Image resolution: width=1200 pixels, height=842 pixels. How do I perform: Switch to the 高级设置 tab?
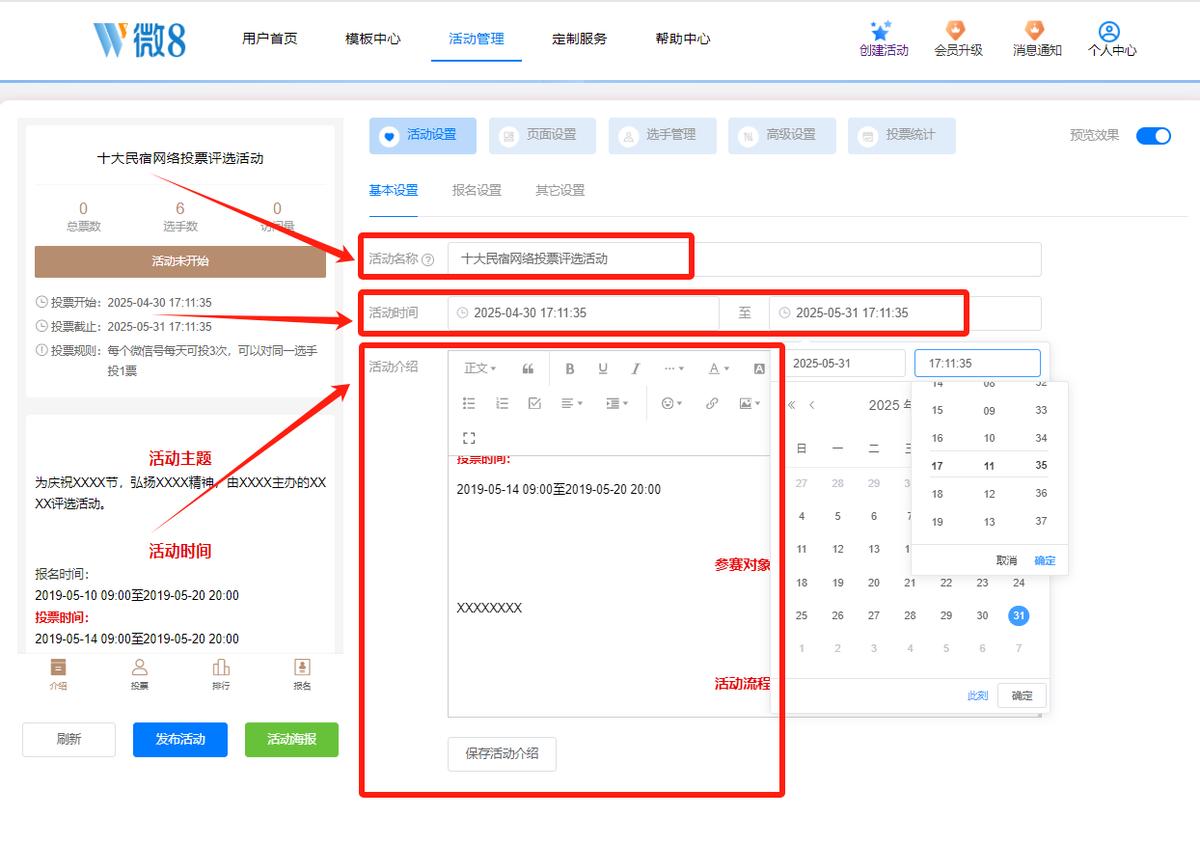coord(782,135)
